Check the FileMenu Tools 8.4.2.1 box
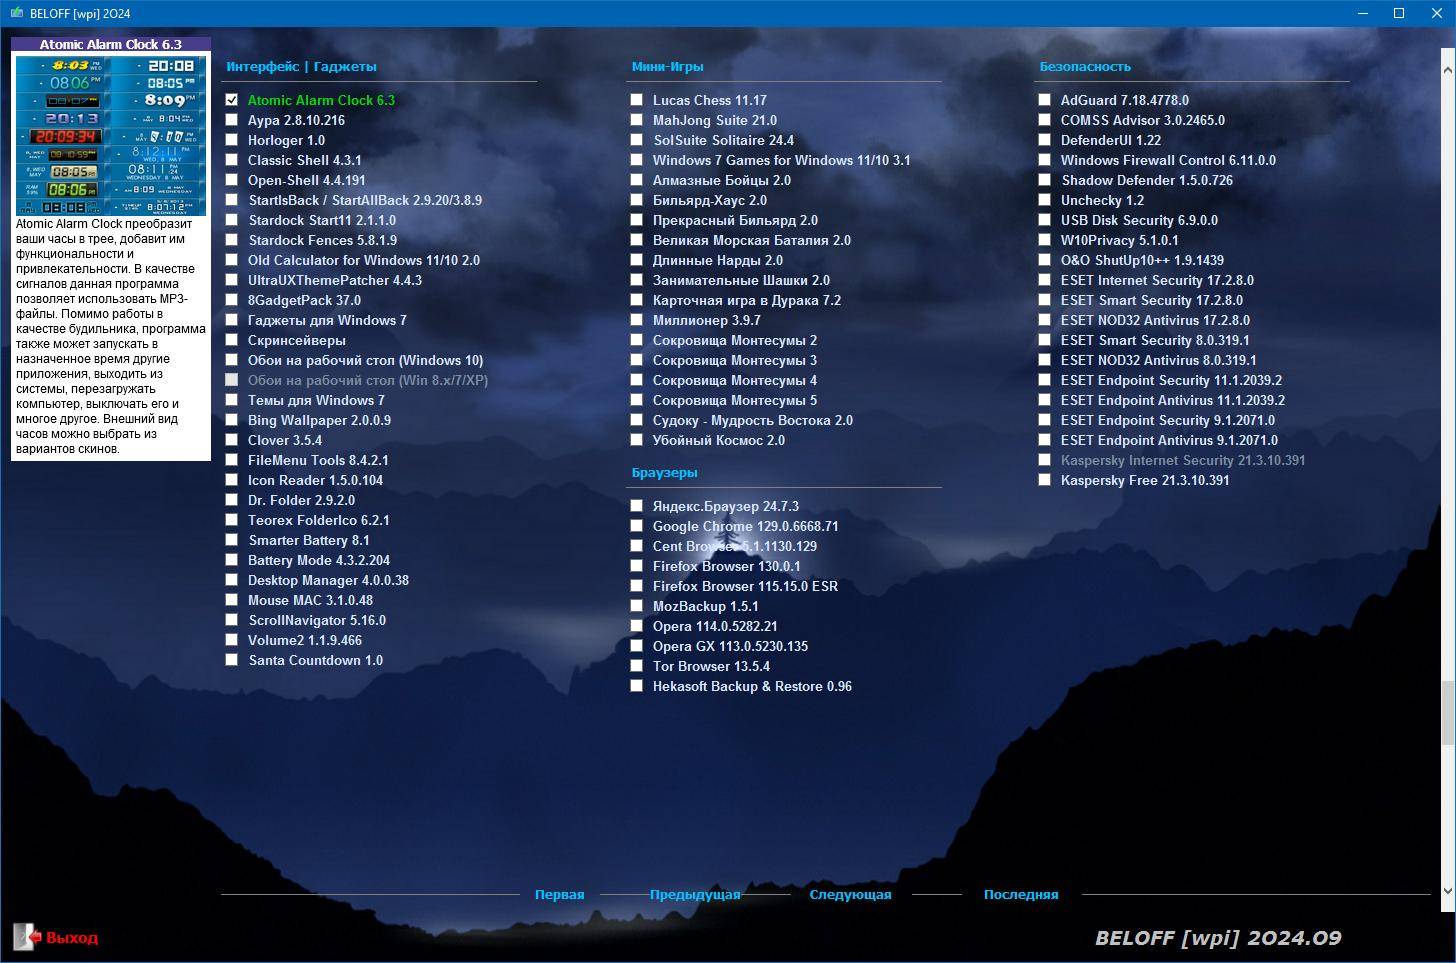Screen dimensions: 1456x963 point(232,460)
